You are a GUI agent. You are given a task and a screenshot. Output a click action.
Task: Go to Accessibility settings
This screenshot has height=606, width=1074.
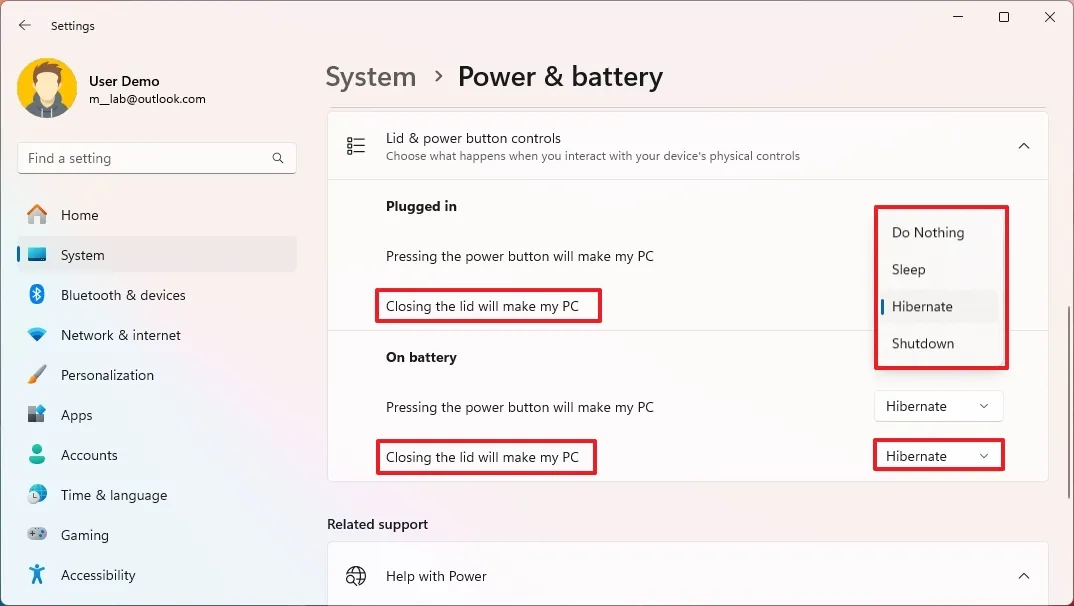pos(97,575)
